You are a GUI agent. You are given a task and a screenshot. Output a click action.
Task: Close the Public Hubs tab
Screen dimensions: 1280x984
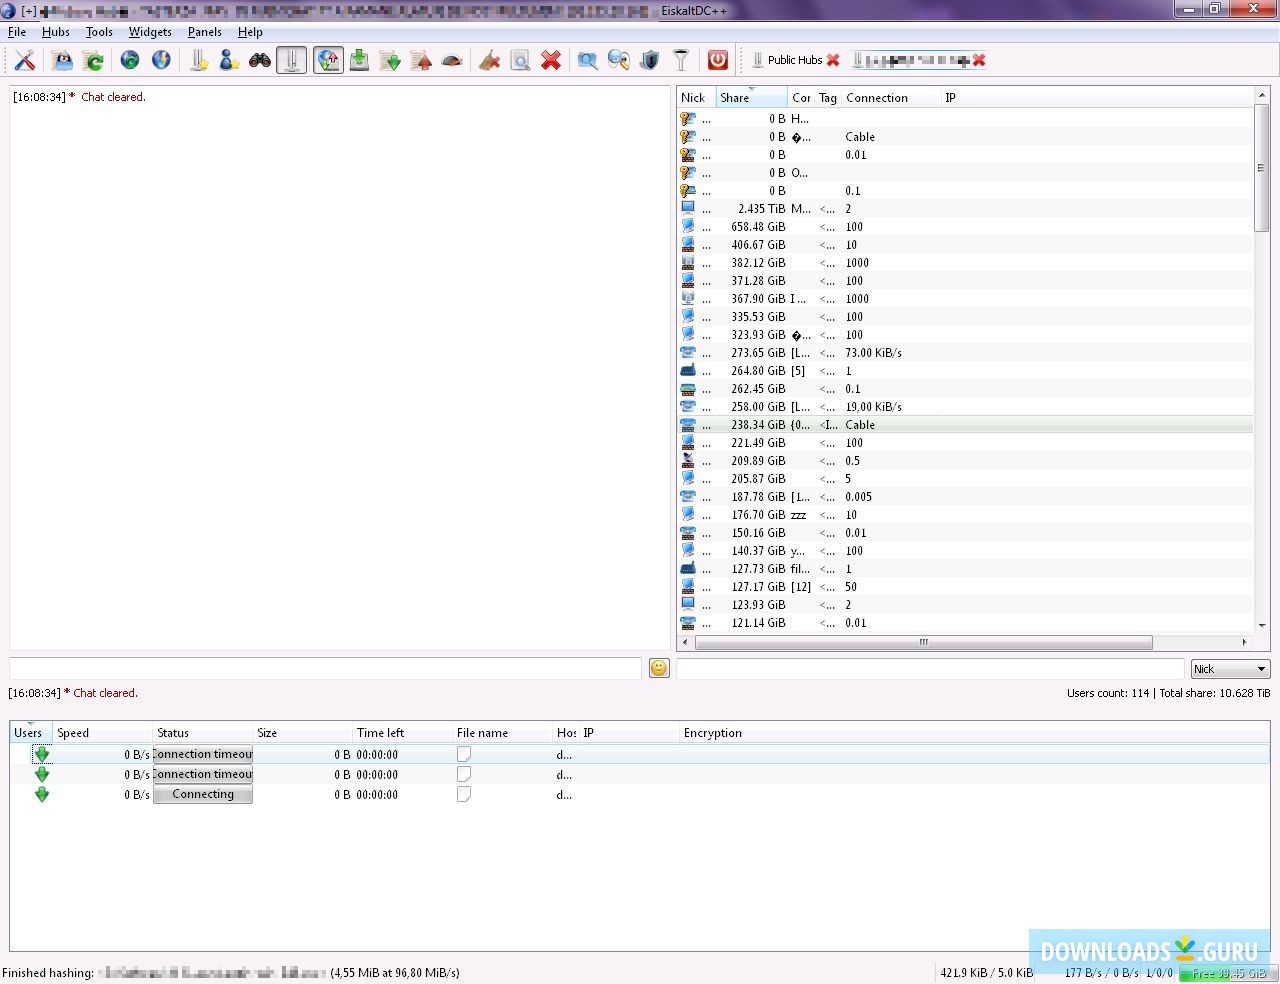point(833,60)
